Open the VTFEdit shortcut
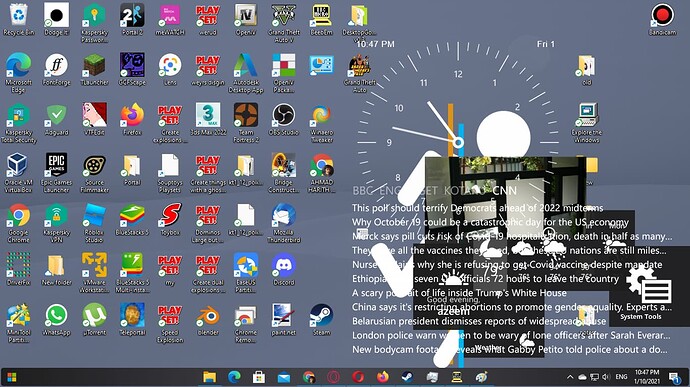This screenshot has height=387, width=690. point(94,119)
